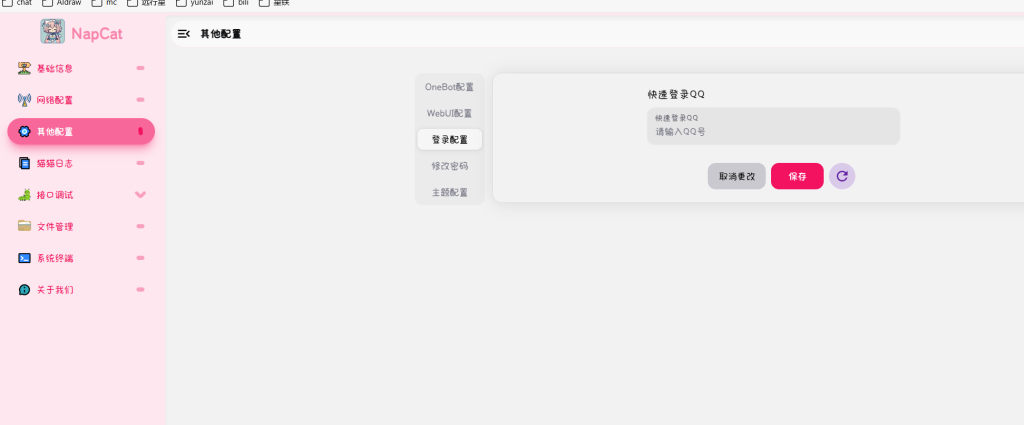Click the 取消更改 button
Viewport: 1024px width, 425px height.
(736, 176)
